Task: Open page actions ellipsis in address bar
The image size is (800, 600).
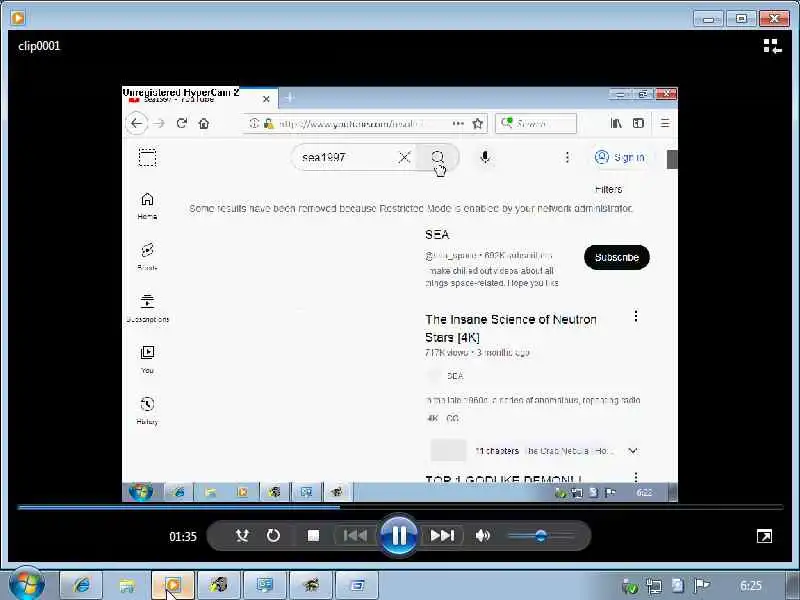Action: (458, 123)
